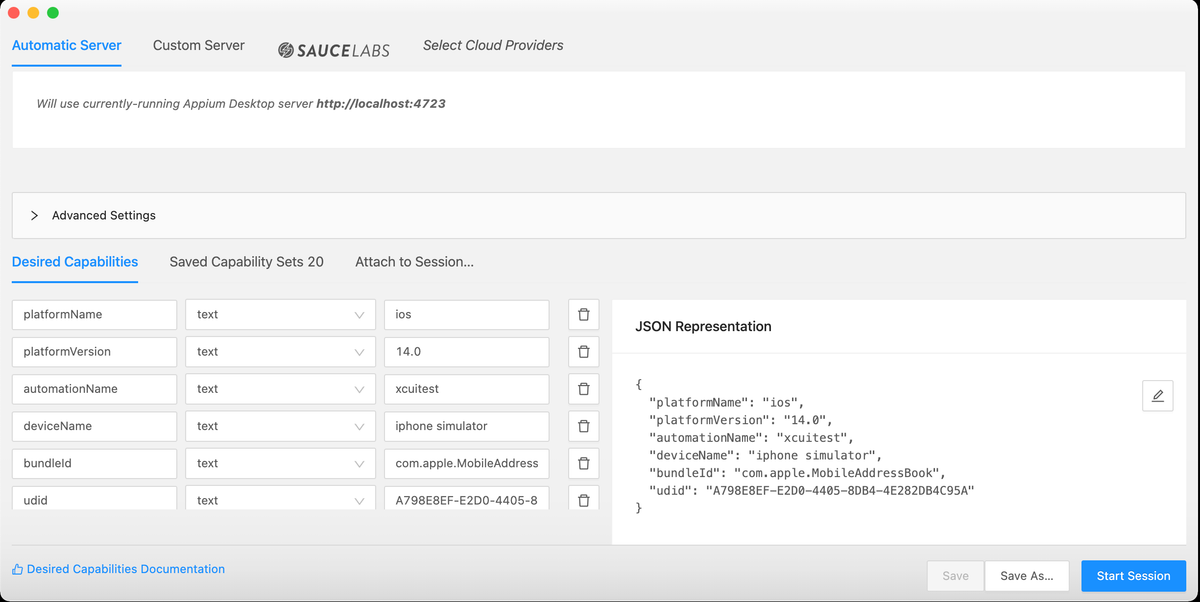Image resolution: width=1200 pixels, height=602 pixels.
Task: Select the Cloud Providers option
Action: pos(493,45)
